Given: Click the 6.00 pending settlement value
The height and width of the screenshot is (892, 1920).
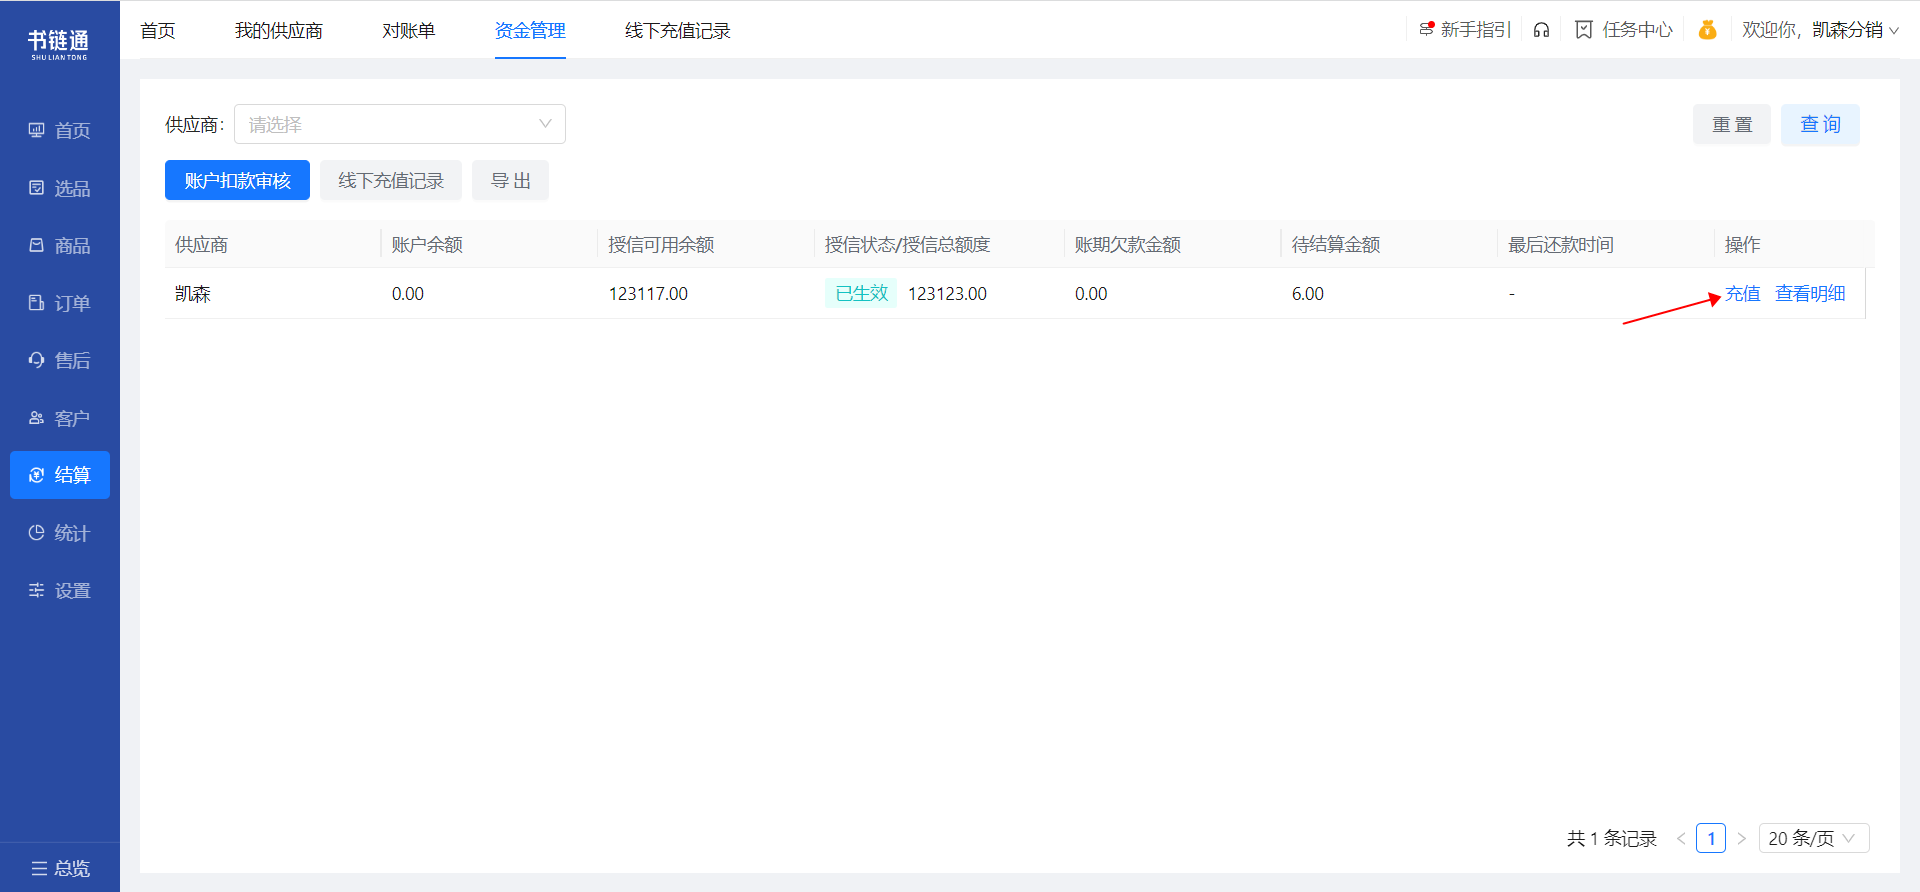Looking at the screenshot, I should pyautogui.click(x=1308, y=294).
